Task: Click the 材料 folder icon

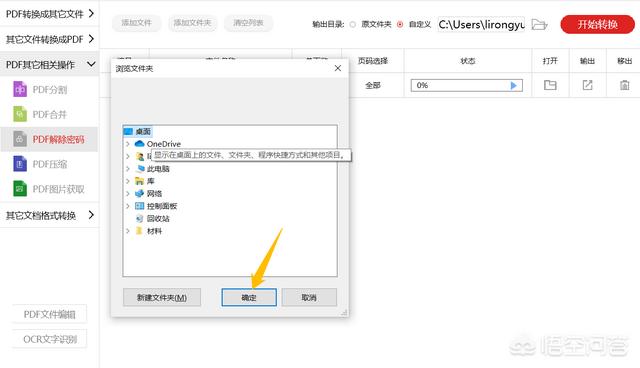Action: [x=139, y=231]
